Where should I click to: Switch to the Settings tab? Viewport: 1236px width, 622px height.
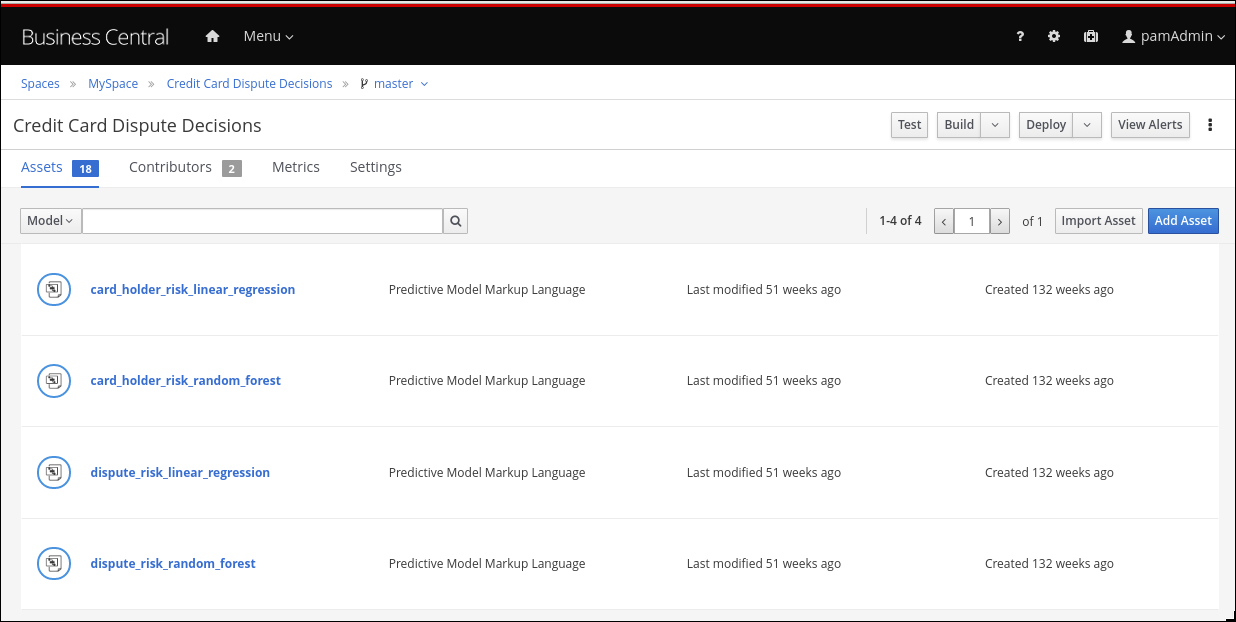[x=376, y=167]
